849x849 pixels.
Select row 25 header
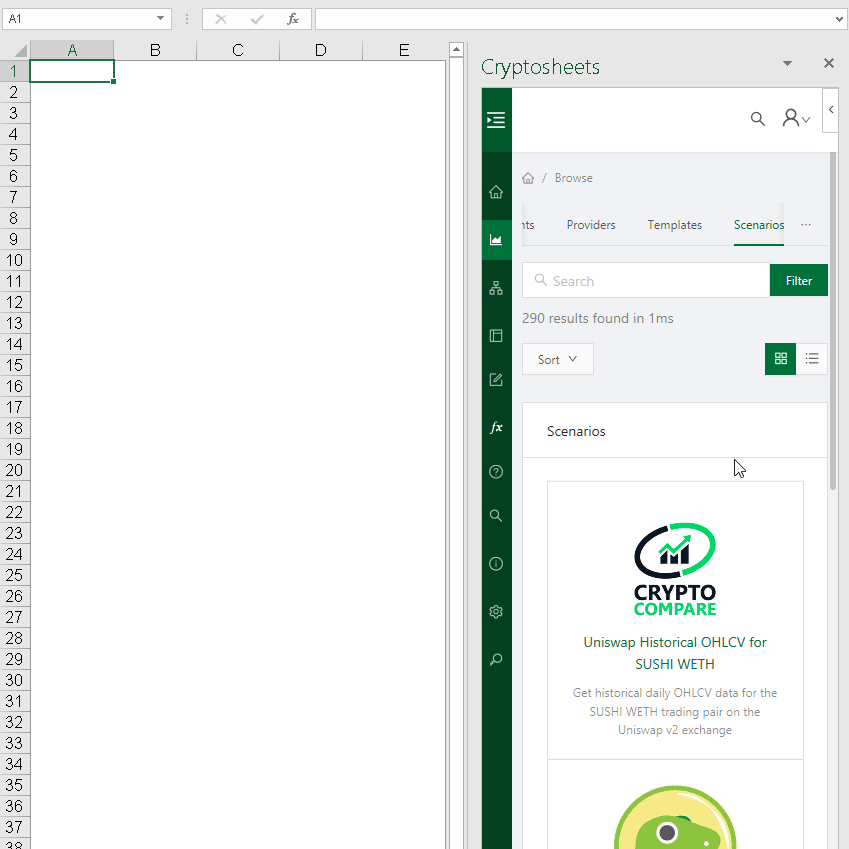(15, 575)
